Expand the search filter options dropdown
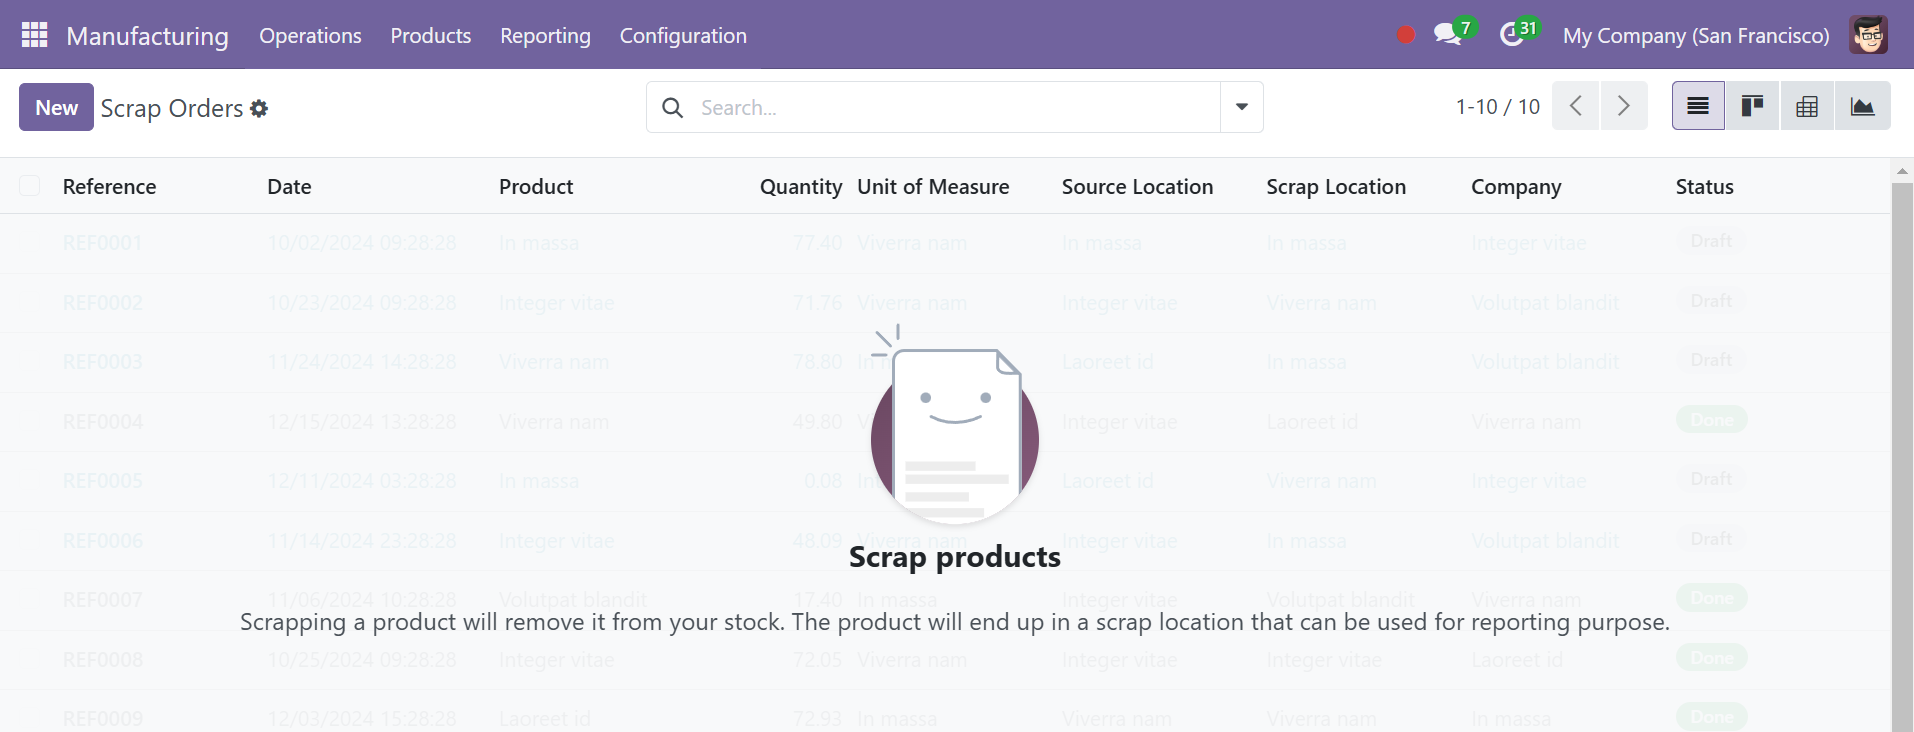 [x=1242, y=107]
